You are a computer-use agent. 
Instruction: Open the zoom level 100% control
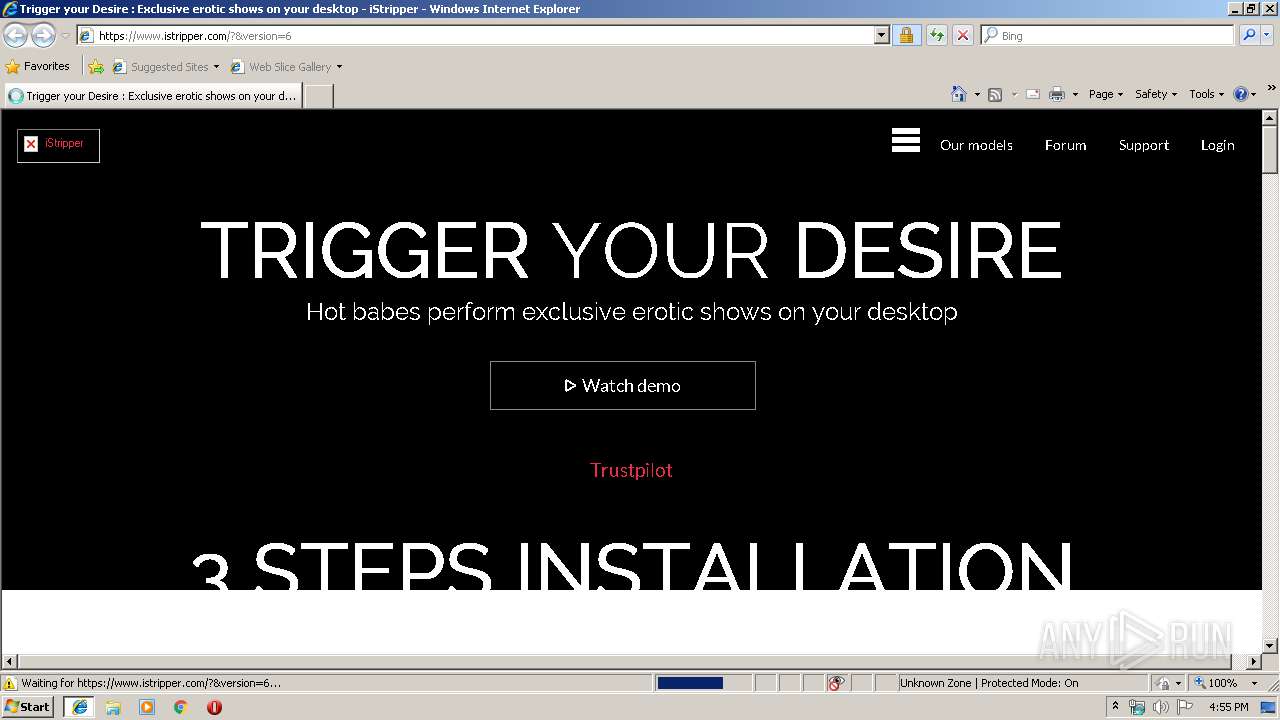click(x=1226, y=683)
